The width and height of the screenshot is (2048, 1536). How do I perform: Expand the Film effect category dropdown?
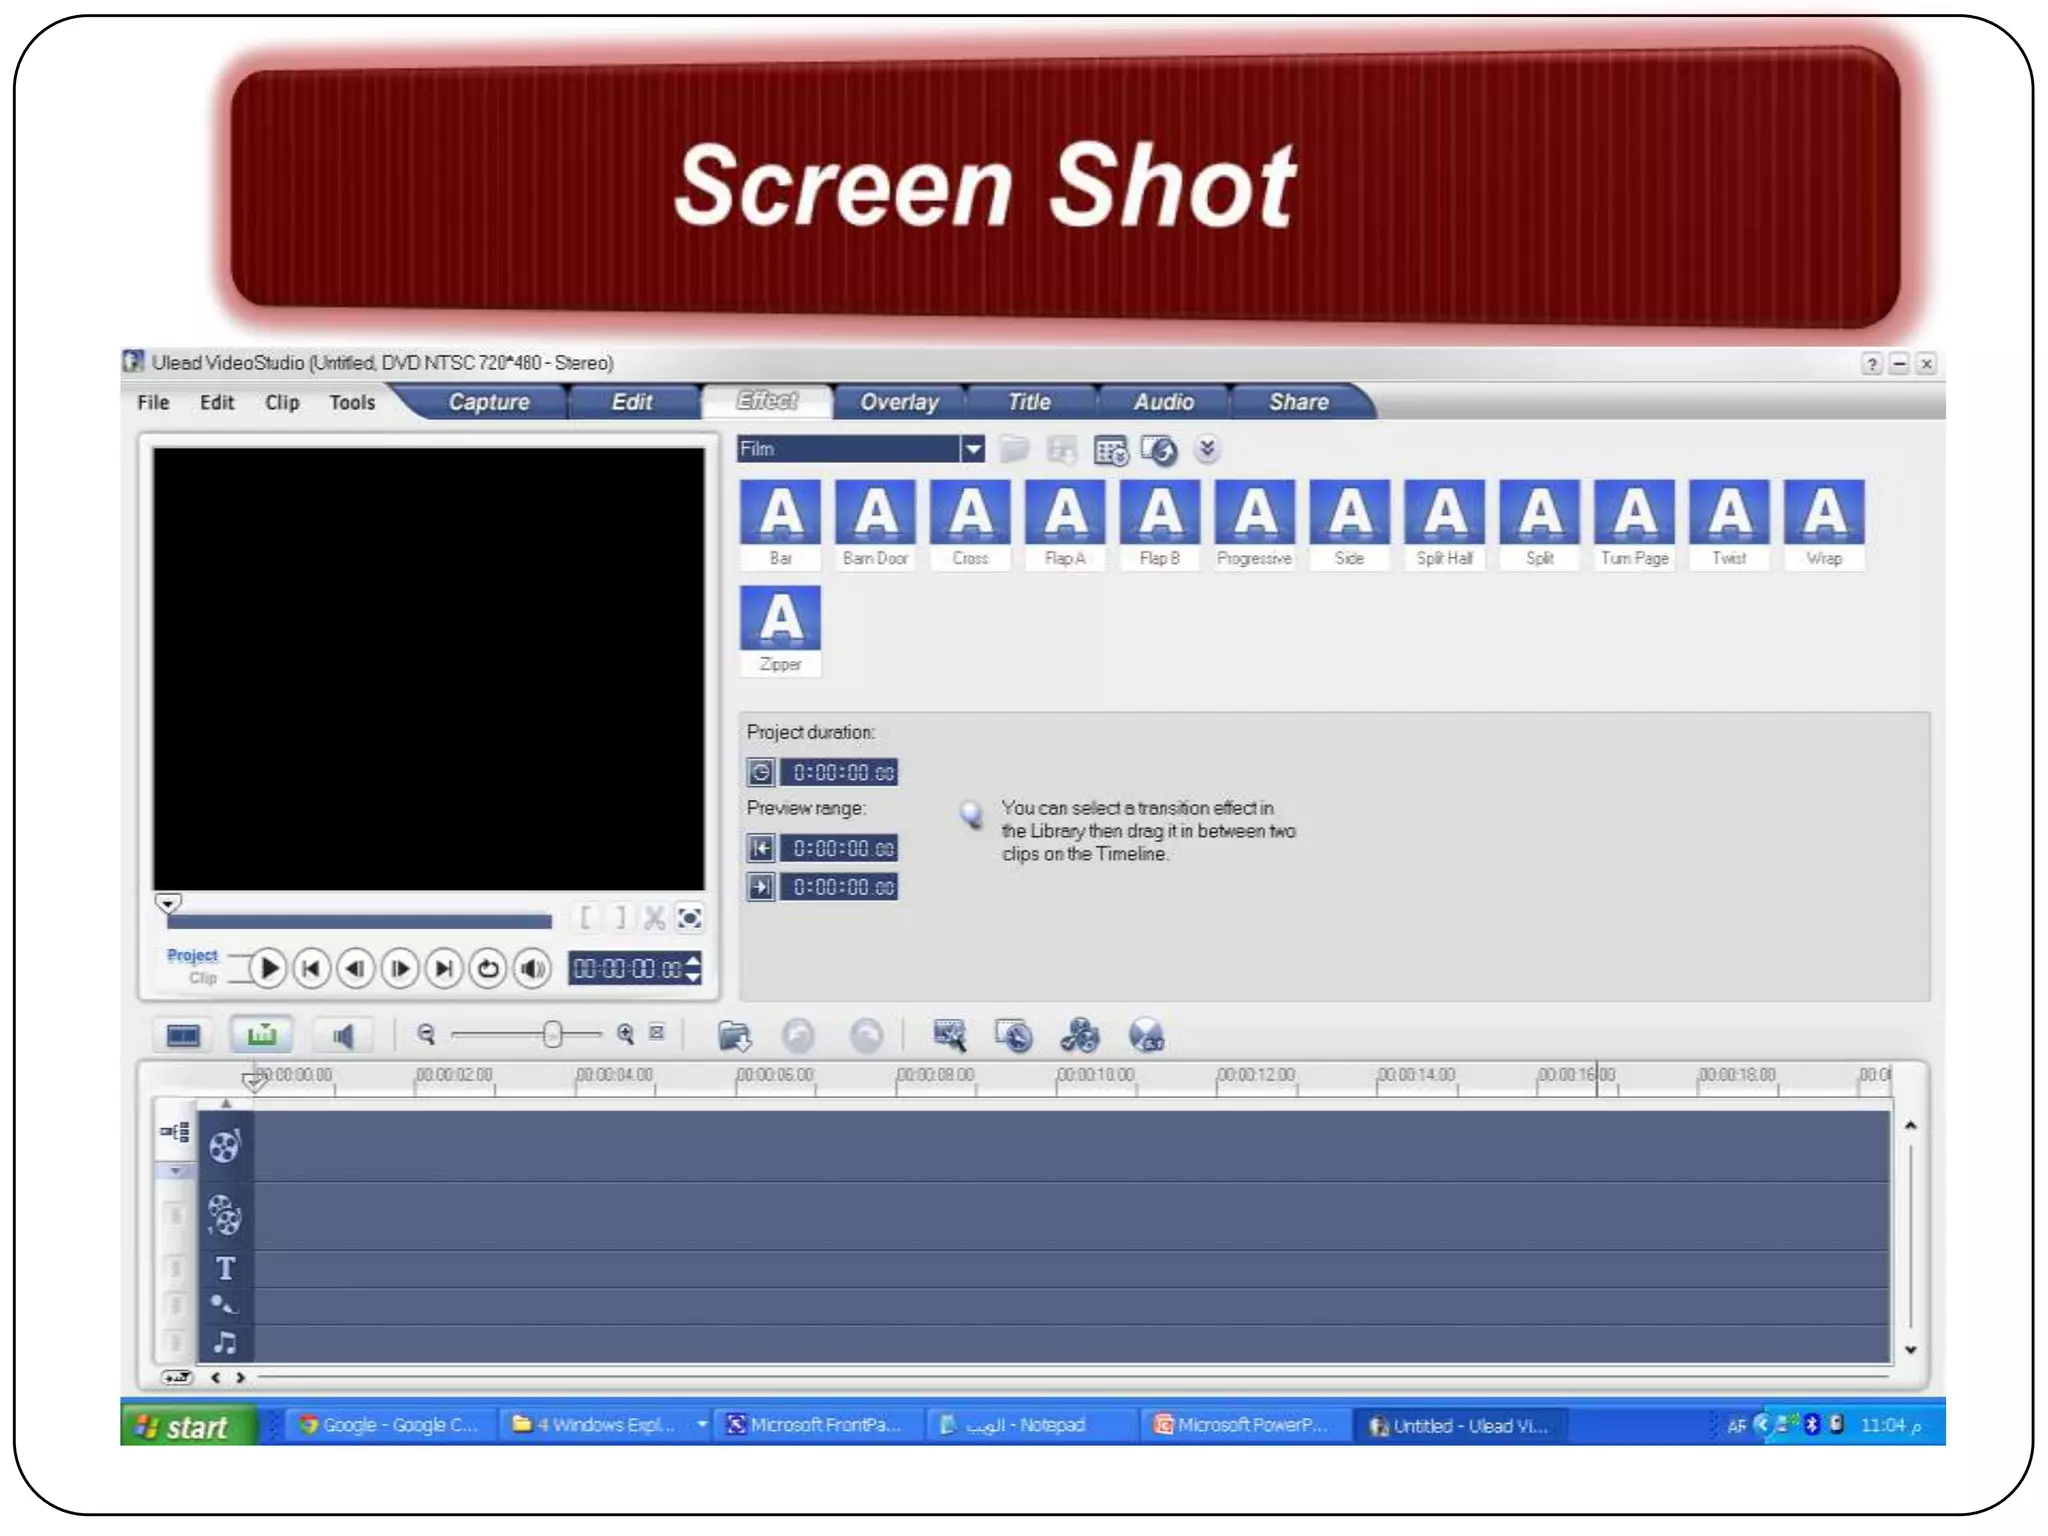pyautogui.click(x=972, y=449)
